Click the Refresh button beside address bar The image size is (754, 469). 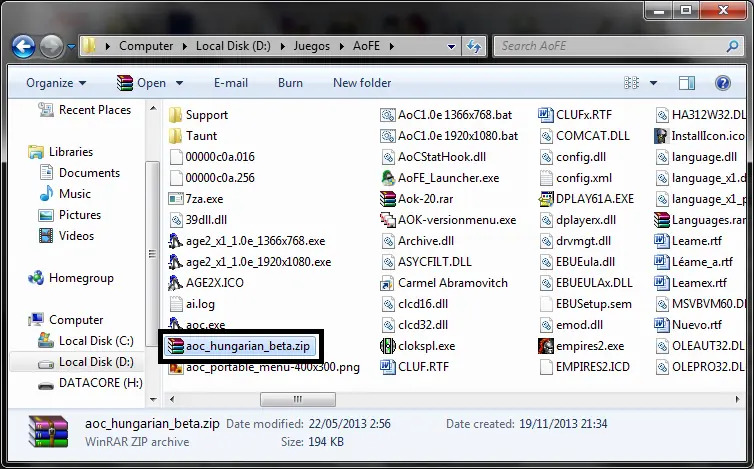coord(474,46)
